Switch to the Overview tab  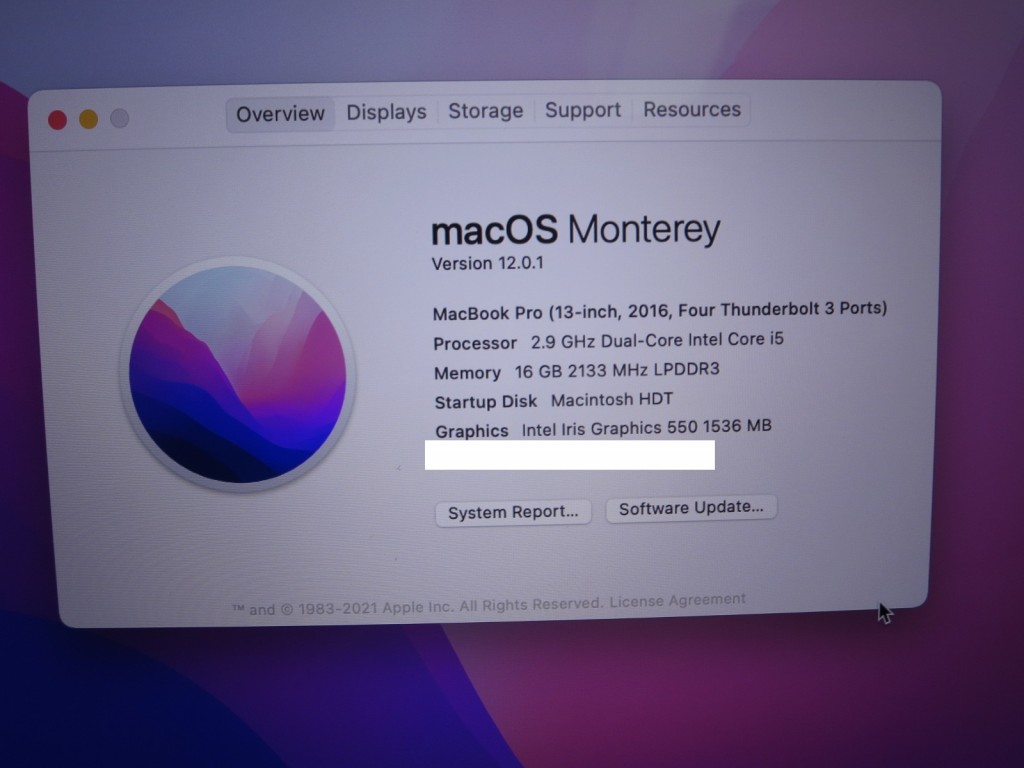[280, 114]
